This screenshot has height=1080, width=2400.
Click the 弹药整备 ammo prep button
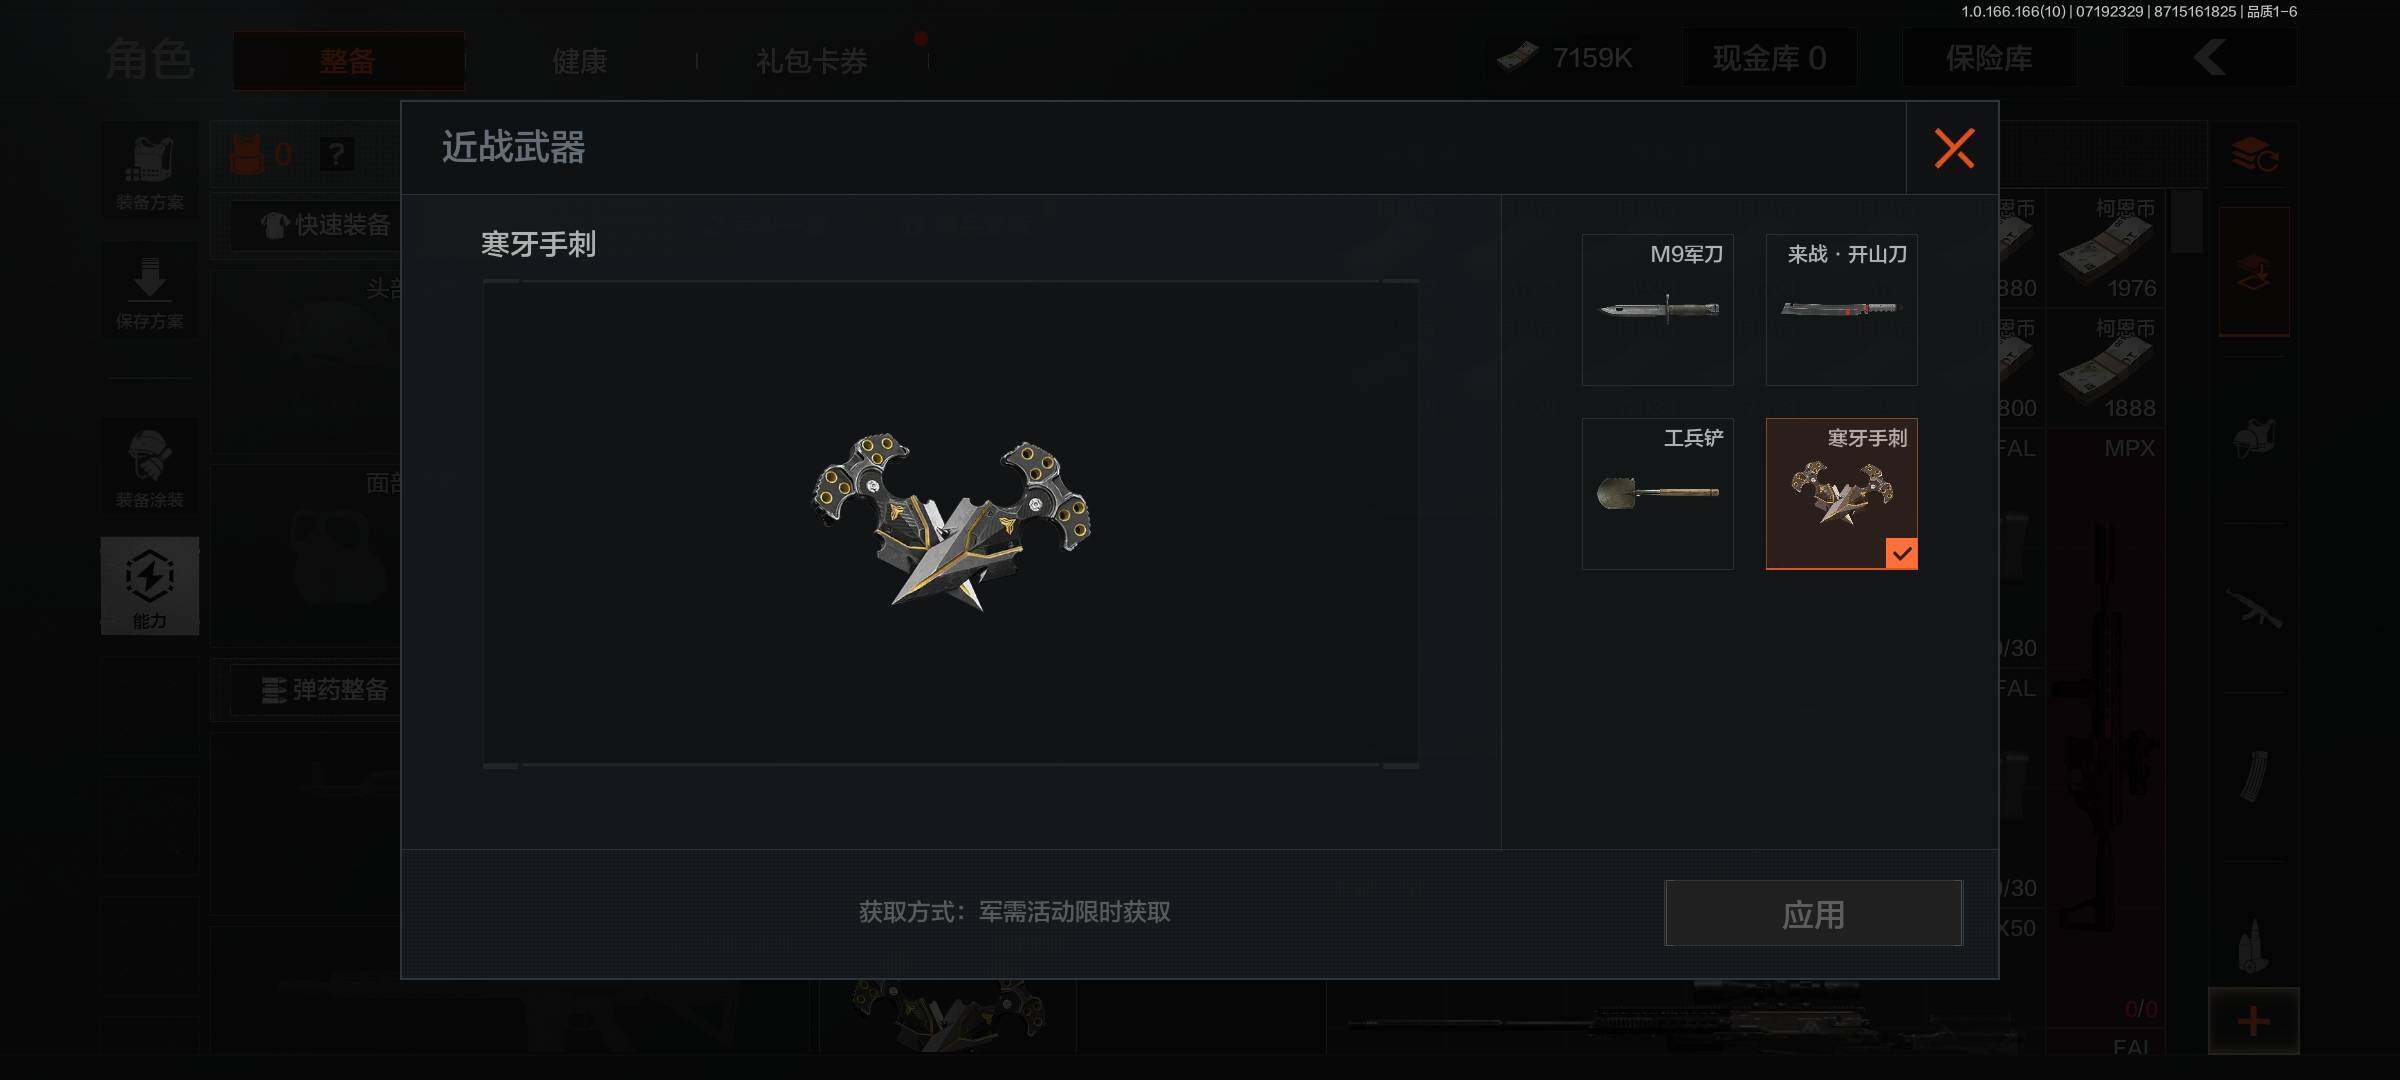point(326,690)
